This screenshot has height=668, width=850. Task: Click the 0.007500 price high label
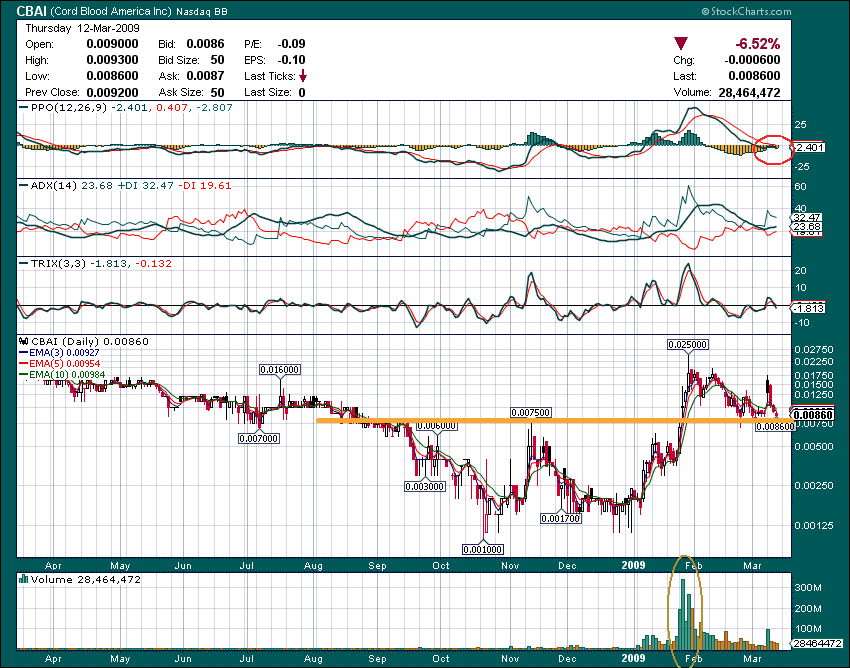531,413
